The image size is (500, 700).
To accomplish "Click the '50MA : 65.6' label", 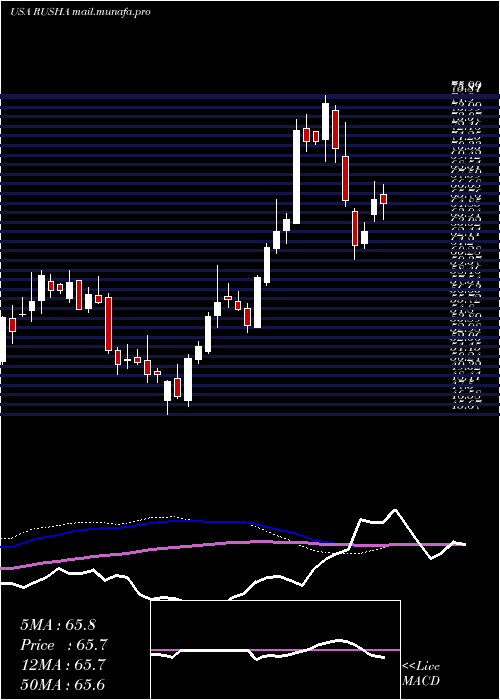I will pyautogui.click(x=62, y=685).
